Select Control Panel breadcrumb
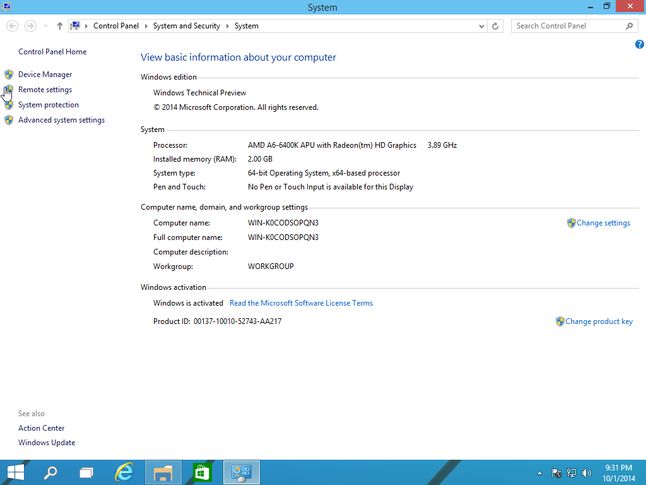Viewport: 646px width, 485px height. click(x=116, y=26)
